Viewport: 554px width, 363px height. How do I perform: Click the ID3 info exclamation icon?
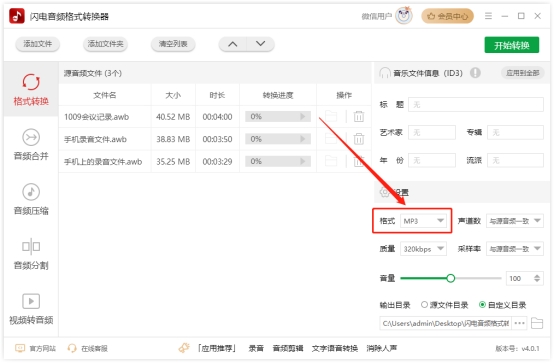475,73
